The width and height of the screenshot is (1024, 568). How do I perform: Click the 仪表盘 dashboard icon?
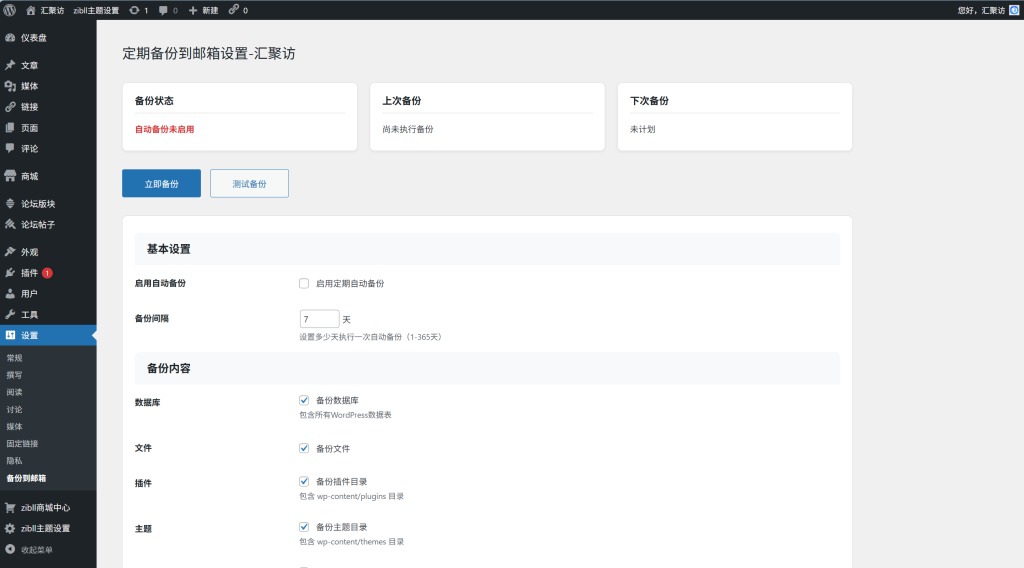click(10, 38)
